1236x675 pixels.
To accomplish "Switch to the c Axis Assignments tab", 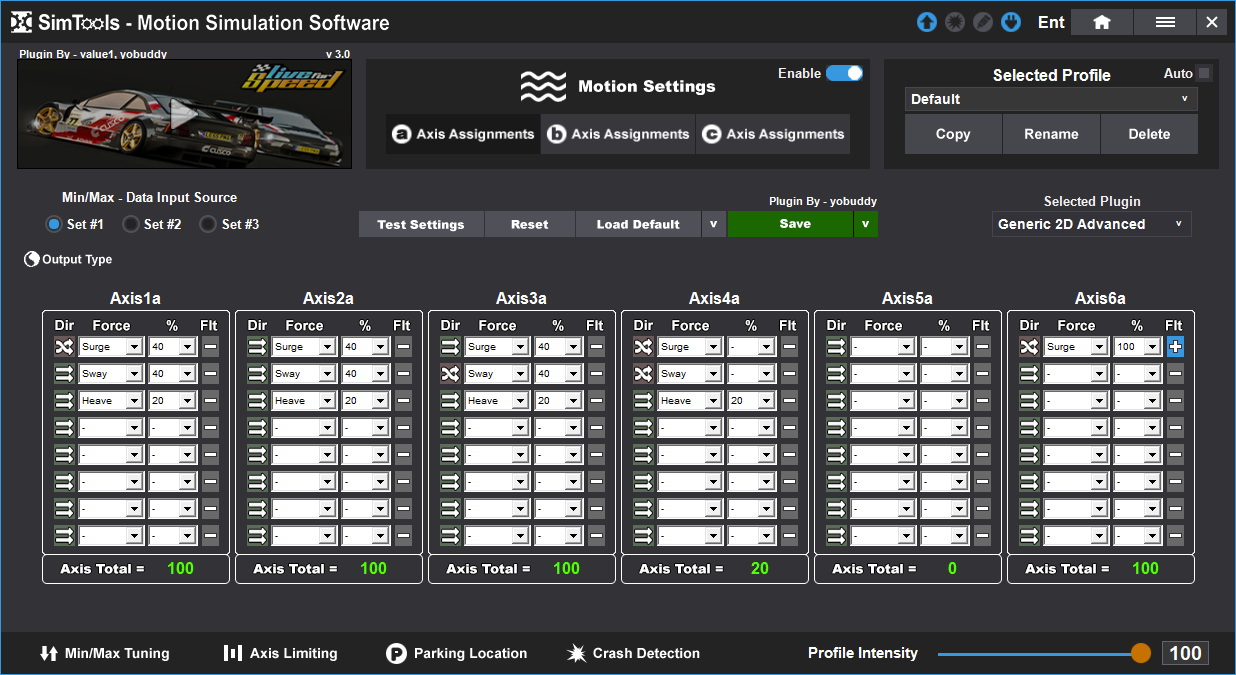I will [x=773, y=134].
